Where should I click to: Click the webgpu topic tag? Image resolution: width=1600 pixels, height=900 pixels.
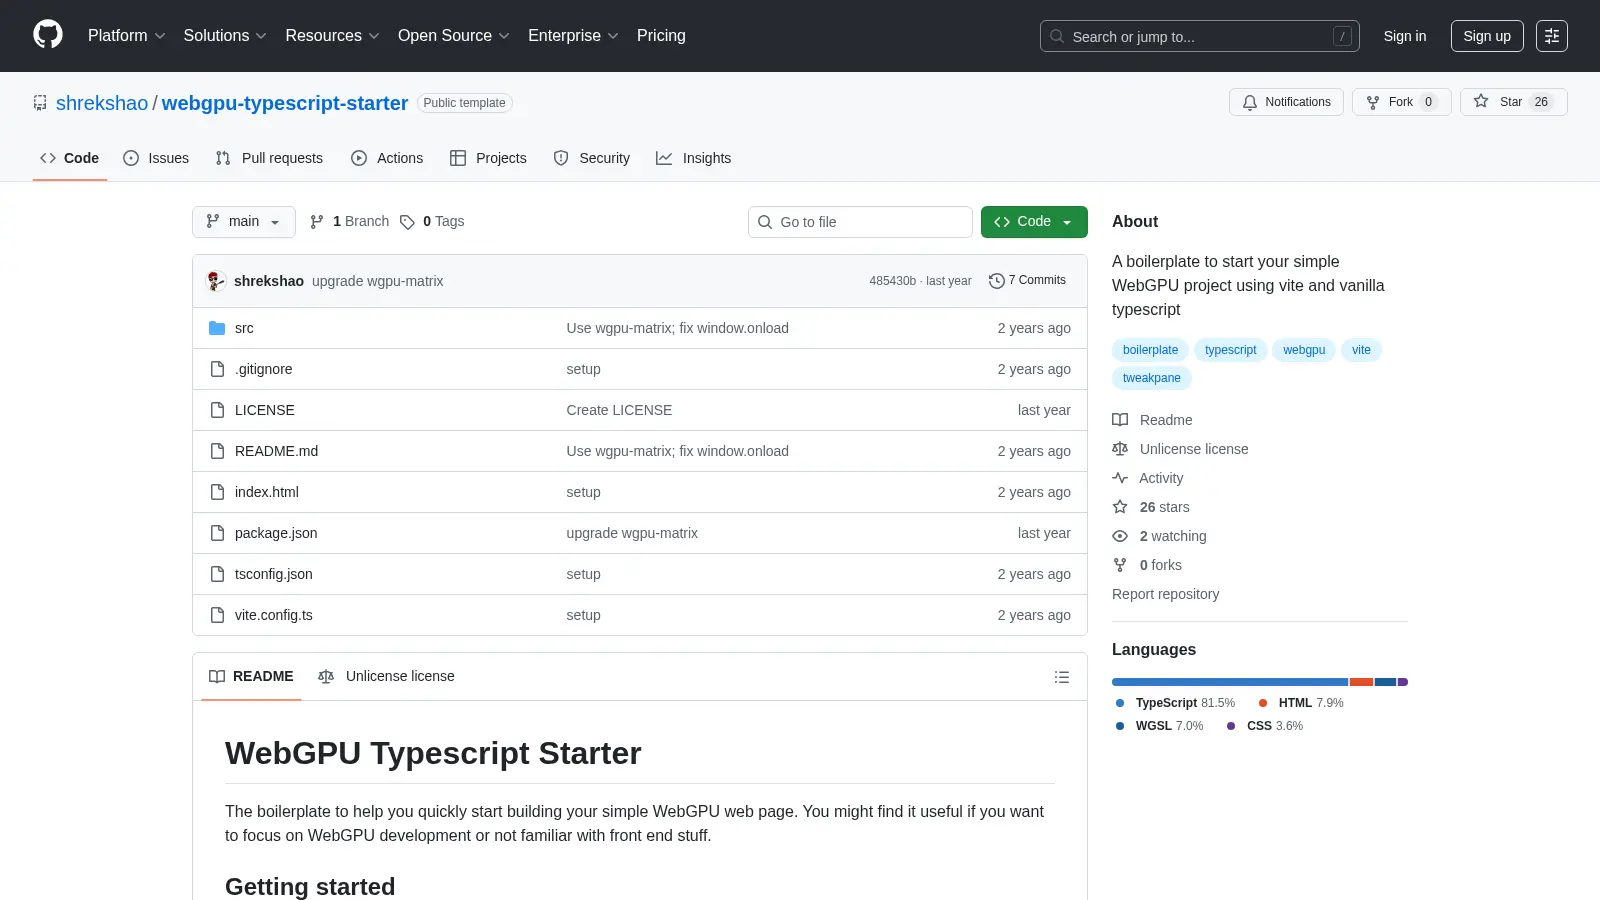pyautogui.click(x=1304, y=350)
